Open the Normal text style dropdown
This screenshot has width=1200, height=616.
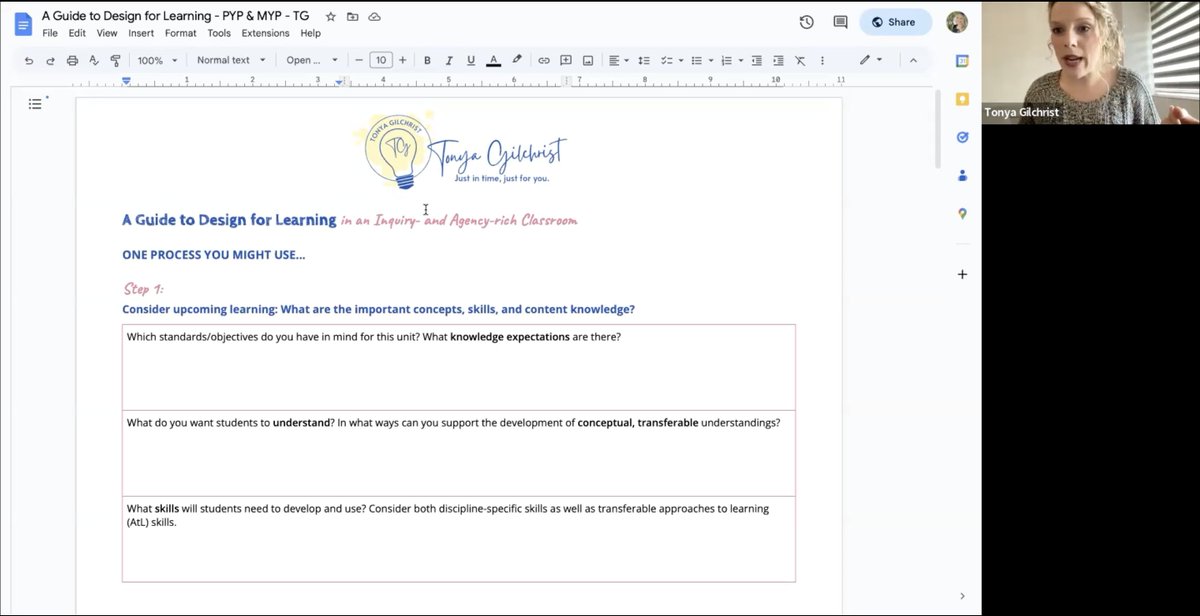231,60
